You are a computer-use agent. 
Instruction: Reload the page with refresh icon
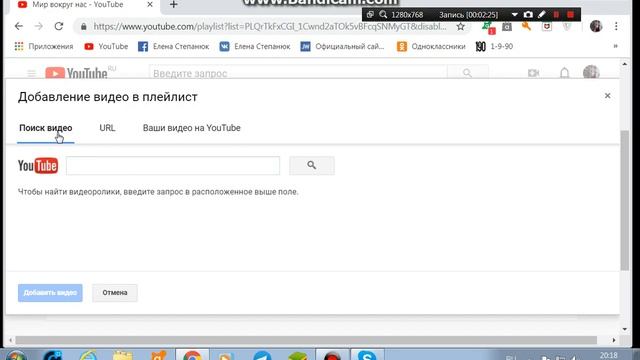pyautogui.click(x=59, y=27)
